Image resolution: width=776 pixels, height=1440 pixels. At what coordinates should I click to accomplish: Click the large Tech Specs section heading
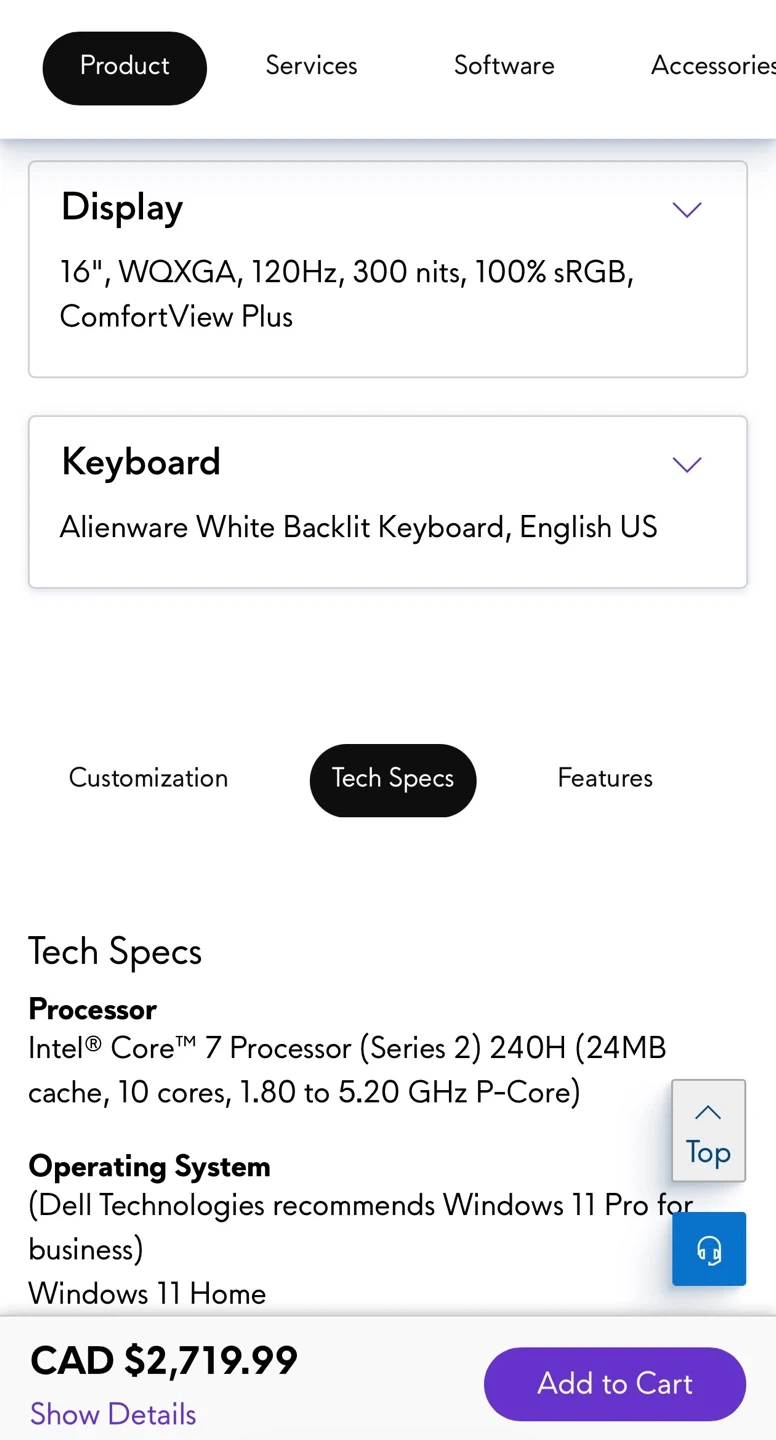[115, 952]
